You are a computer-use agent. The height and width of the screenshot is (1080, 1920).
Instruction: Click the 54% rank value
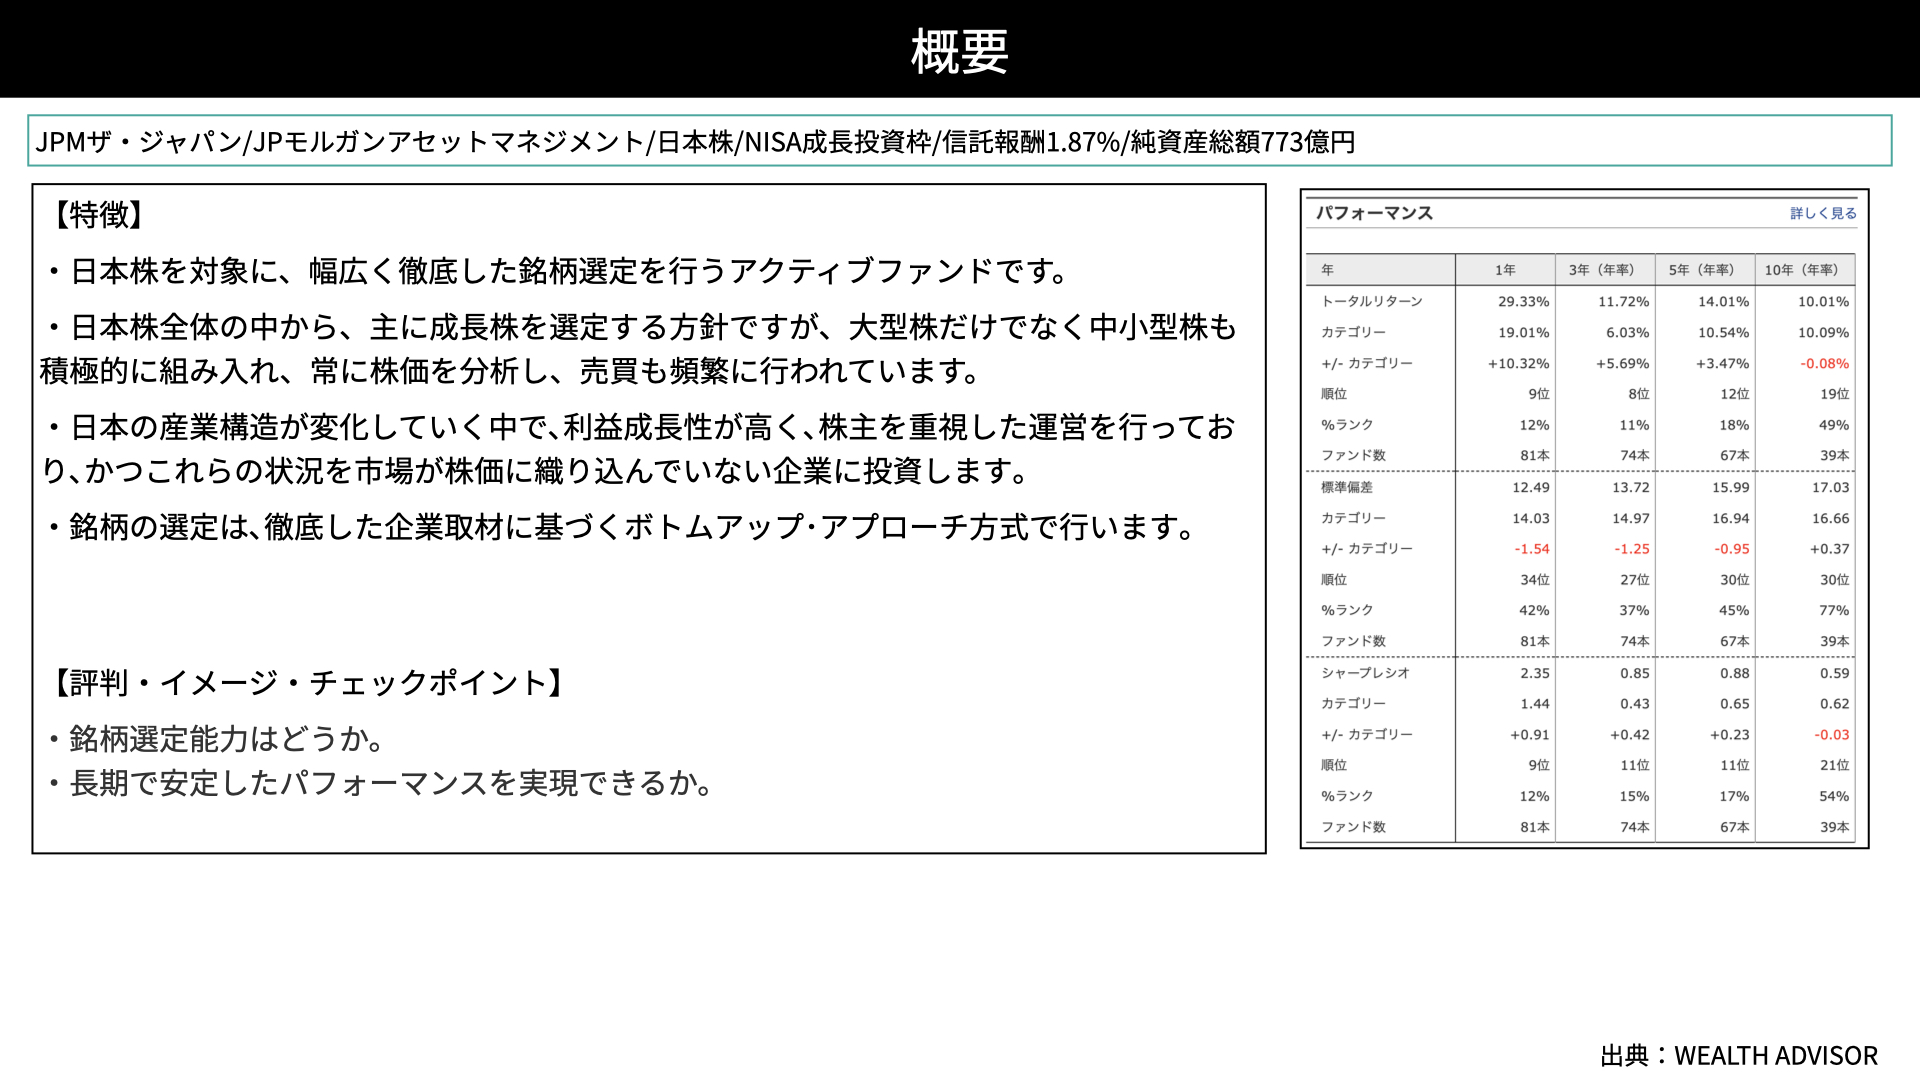point(1834,796)
